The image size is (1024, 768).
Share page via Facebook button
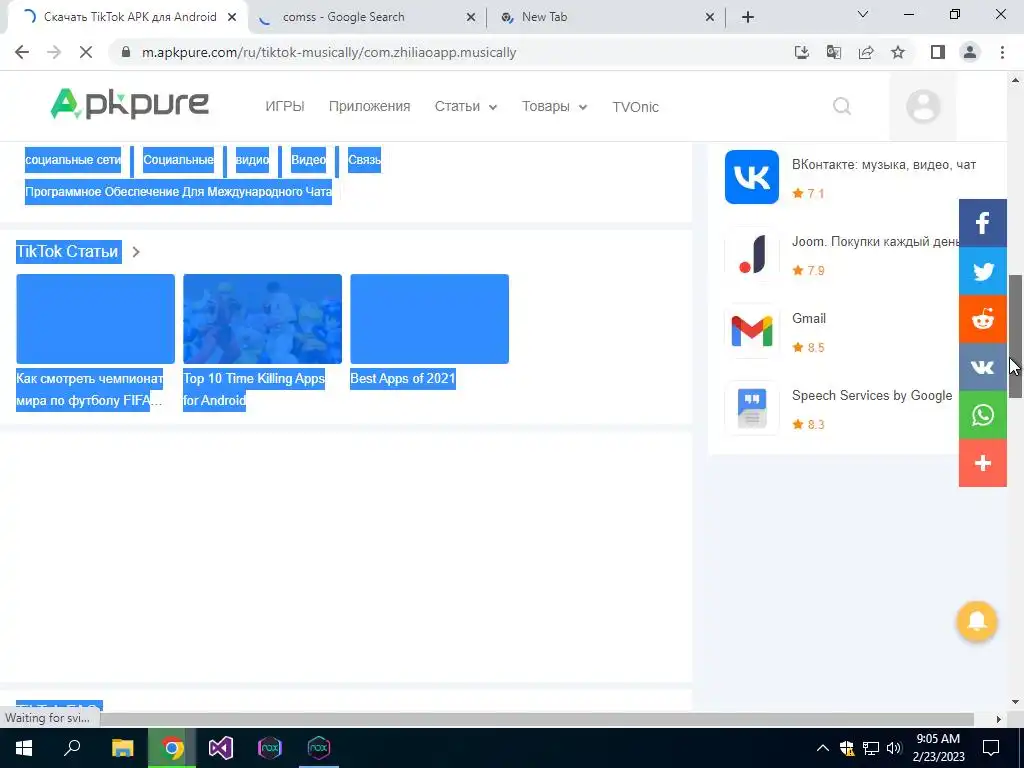(983, 223)
